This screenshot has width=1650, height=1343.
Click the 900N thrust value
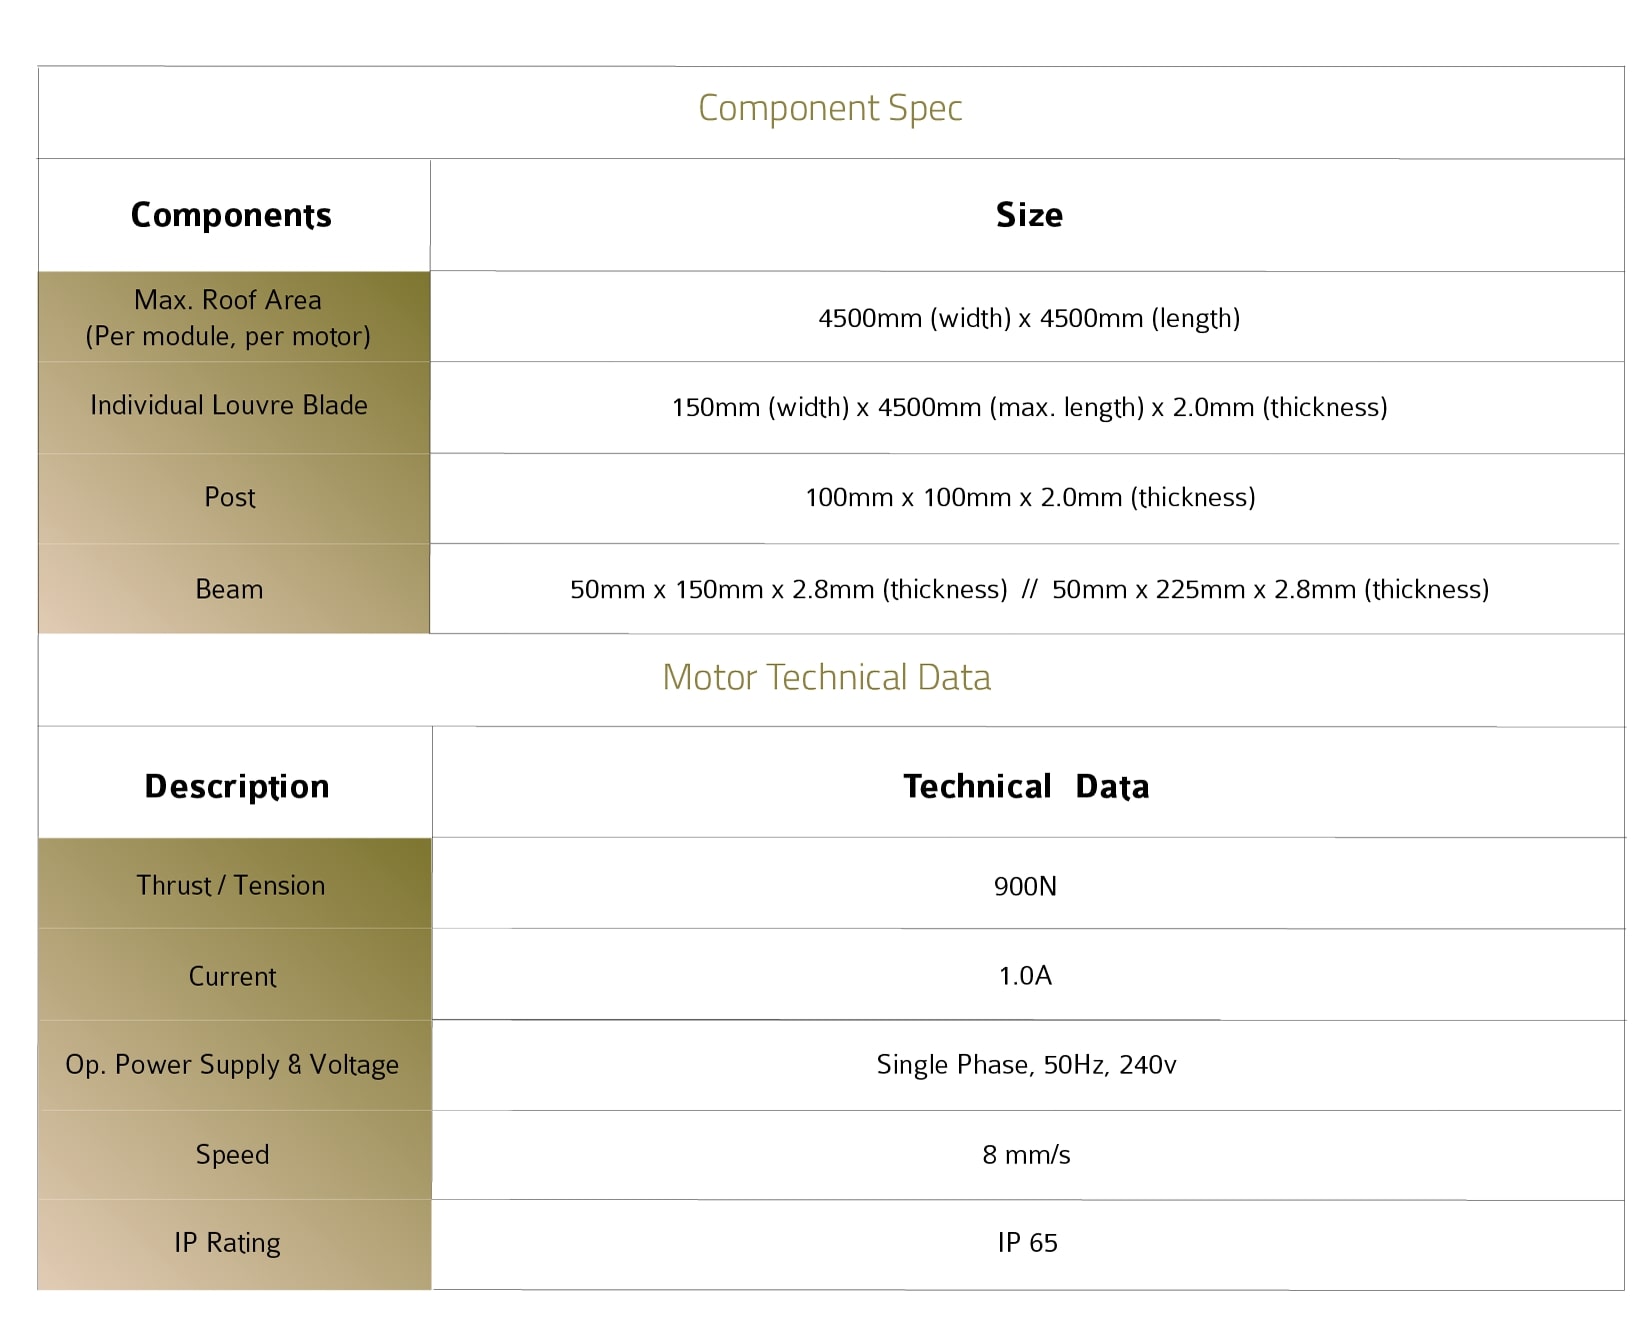1025,886
